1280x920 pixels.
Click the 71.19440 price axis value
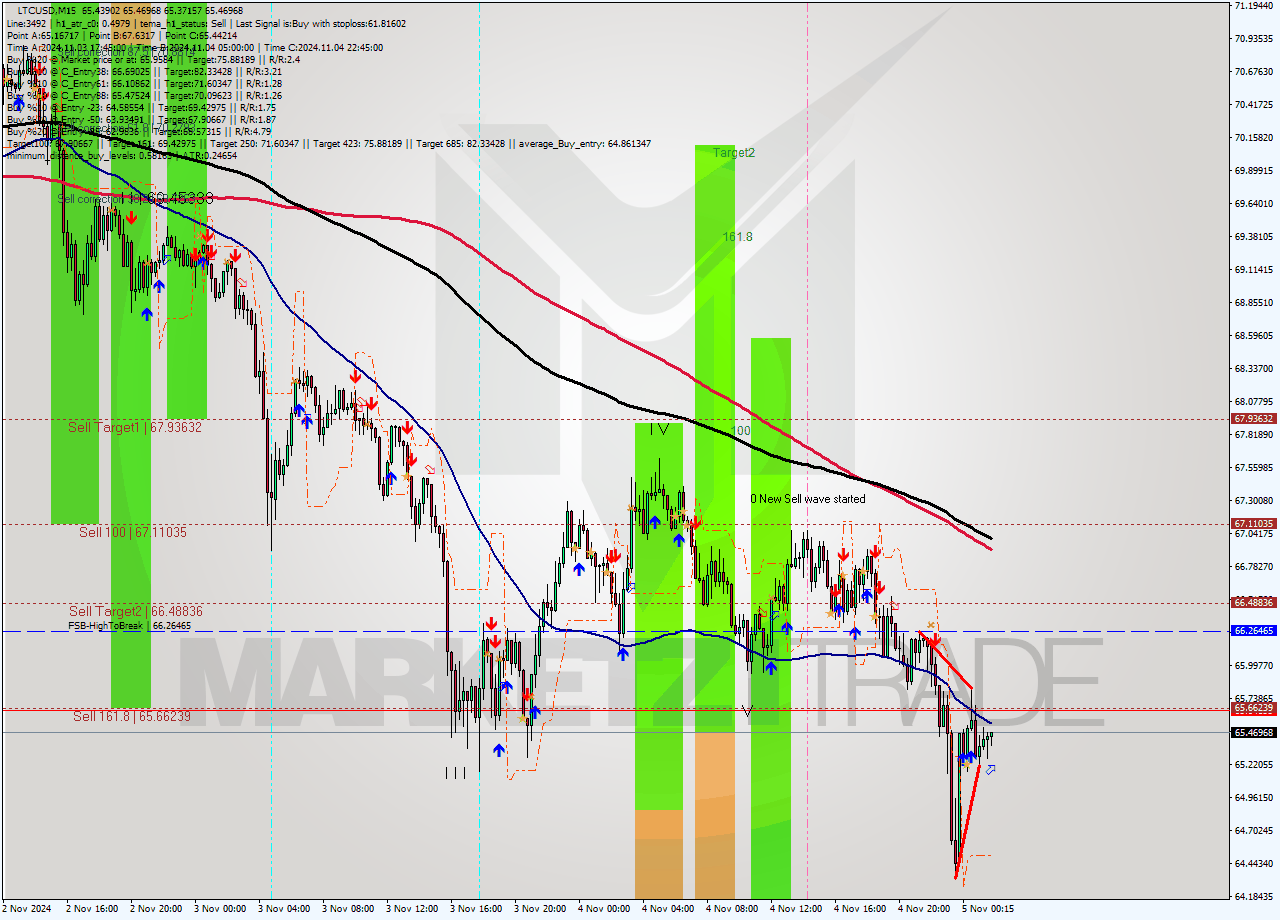[1253, 5]
